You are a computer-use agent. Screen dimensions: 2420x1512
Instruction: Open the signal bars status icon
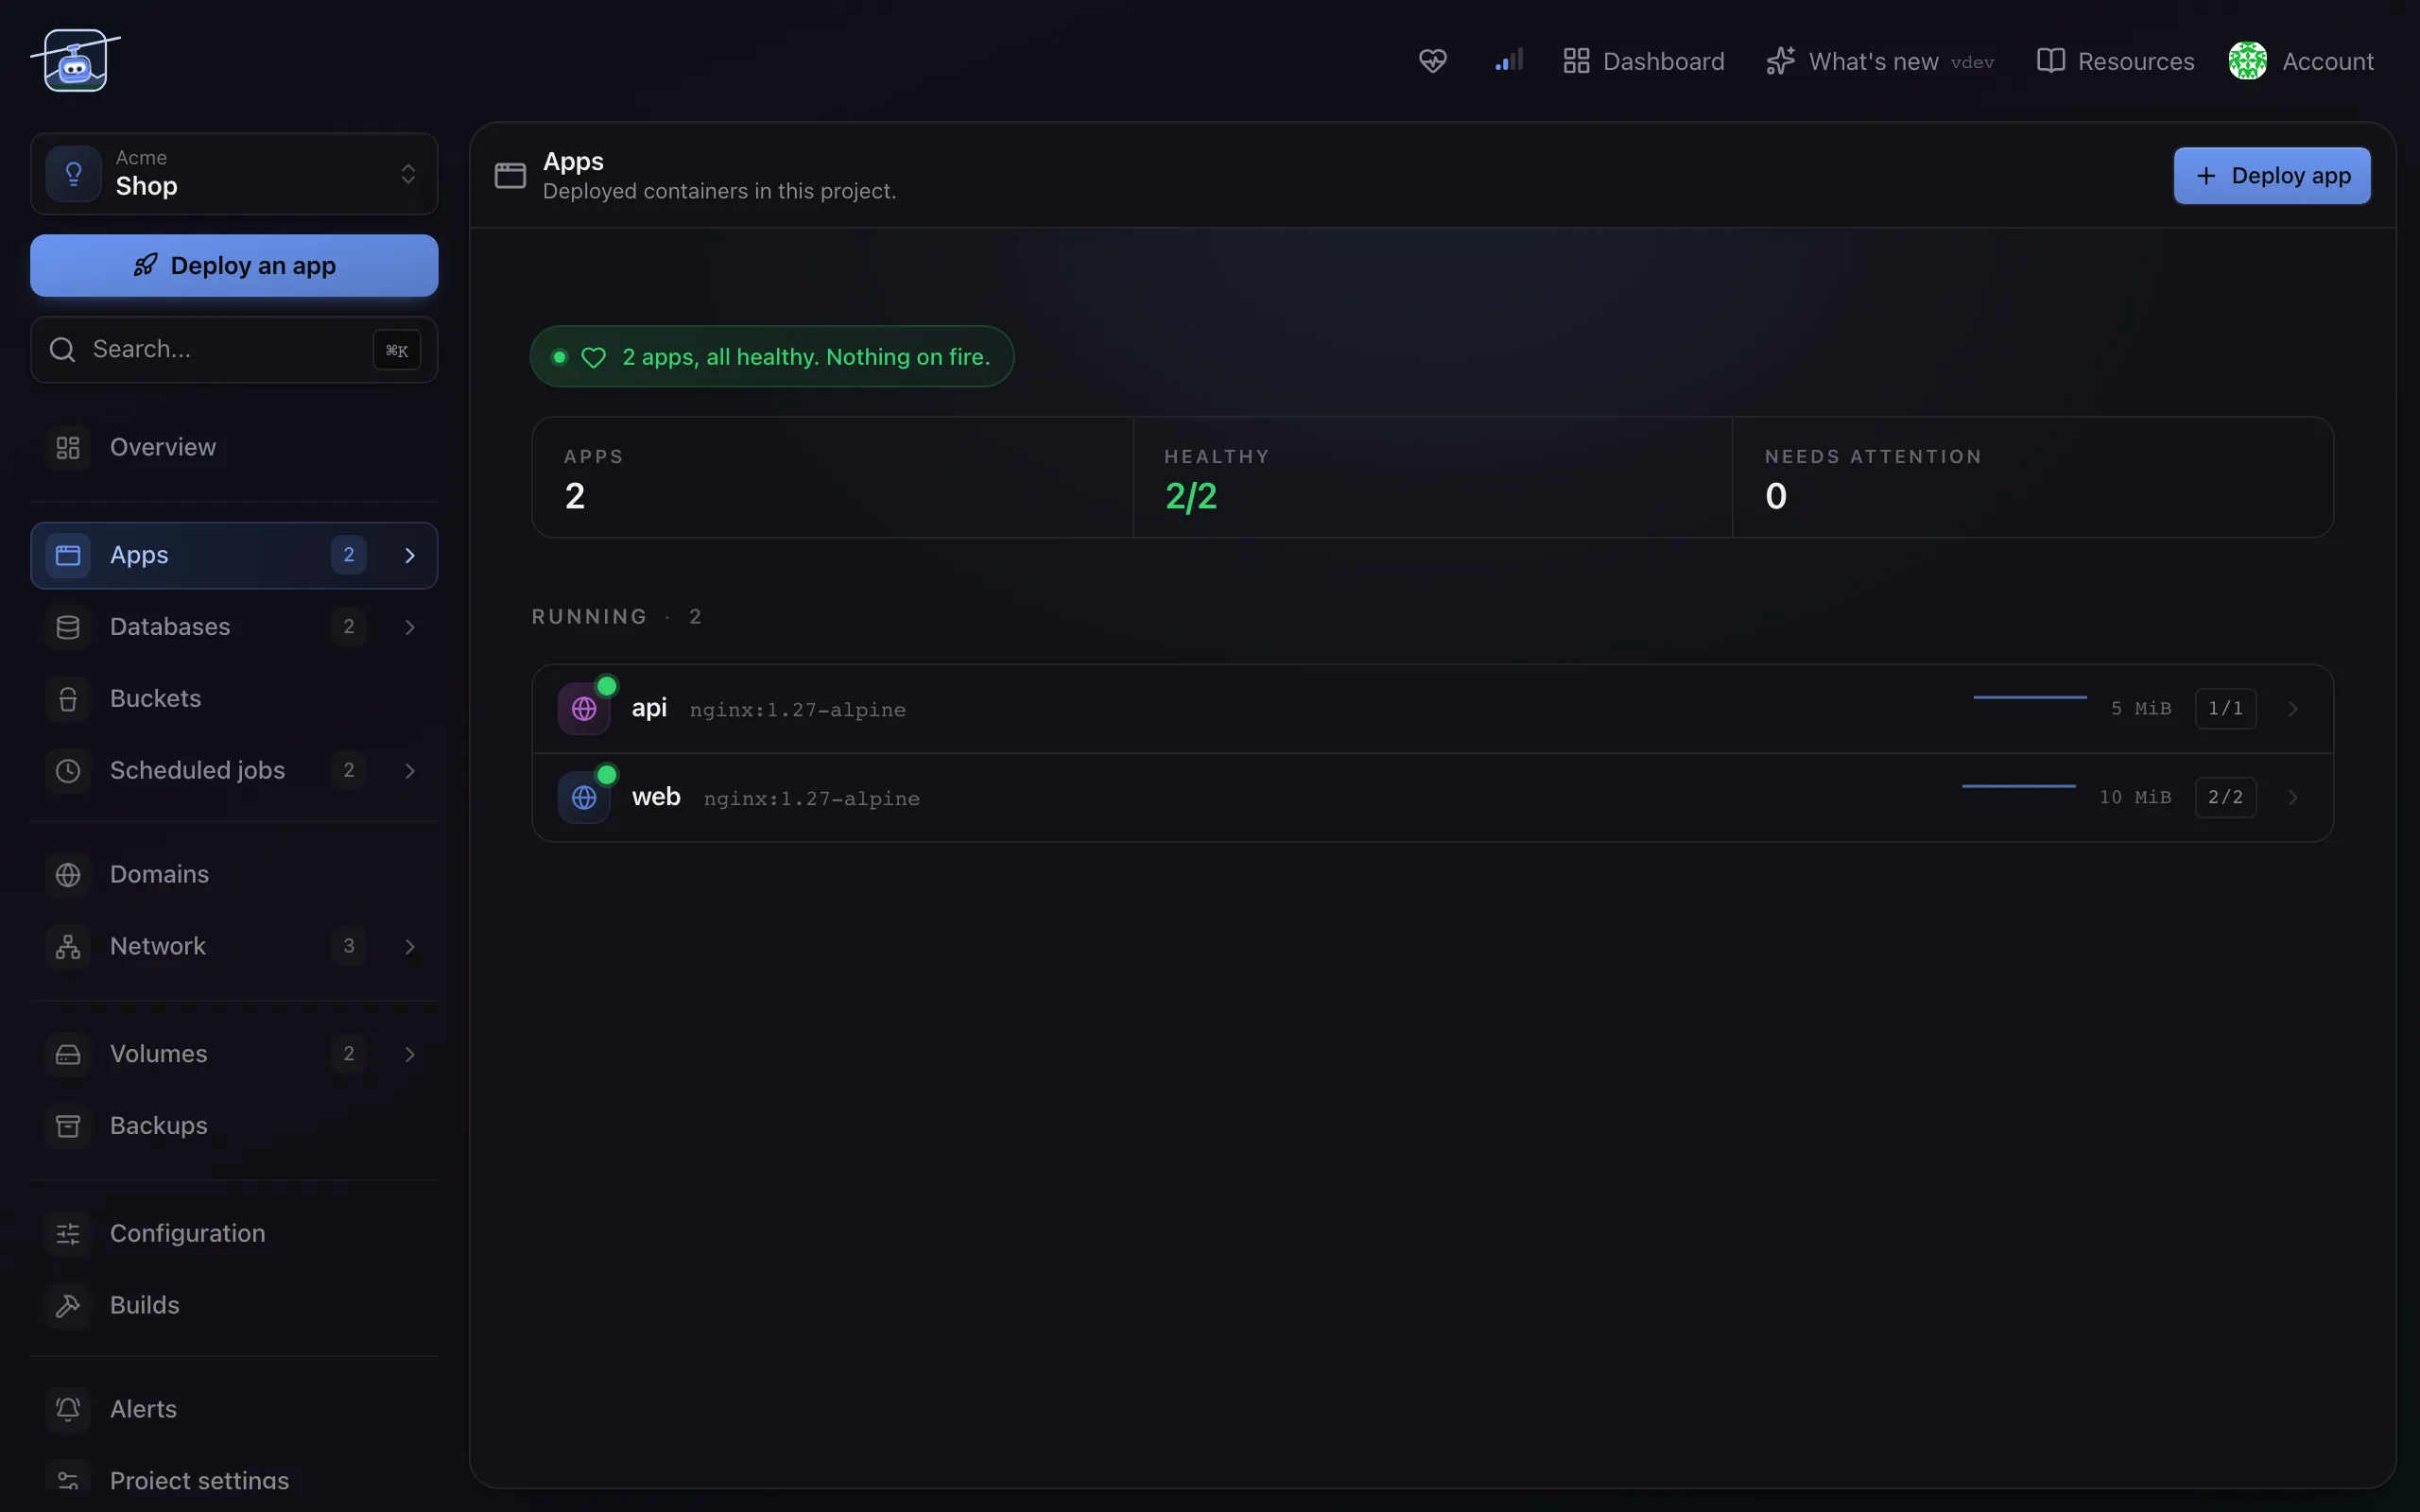(1508, 61)
